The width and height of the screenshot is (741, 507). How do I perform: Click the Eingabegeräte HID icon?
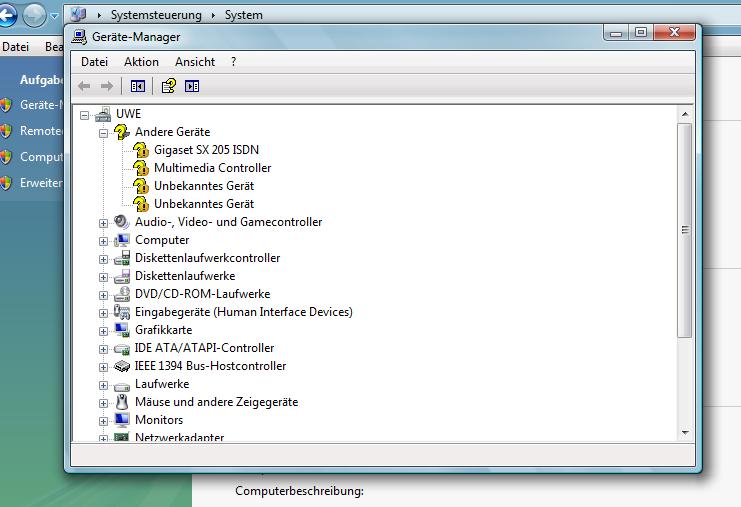(122, 312)
